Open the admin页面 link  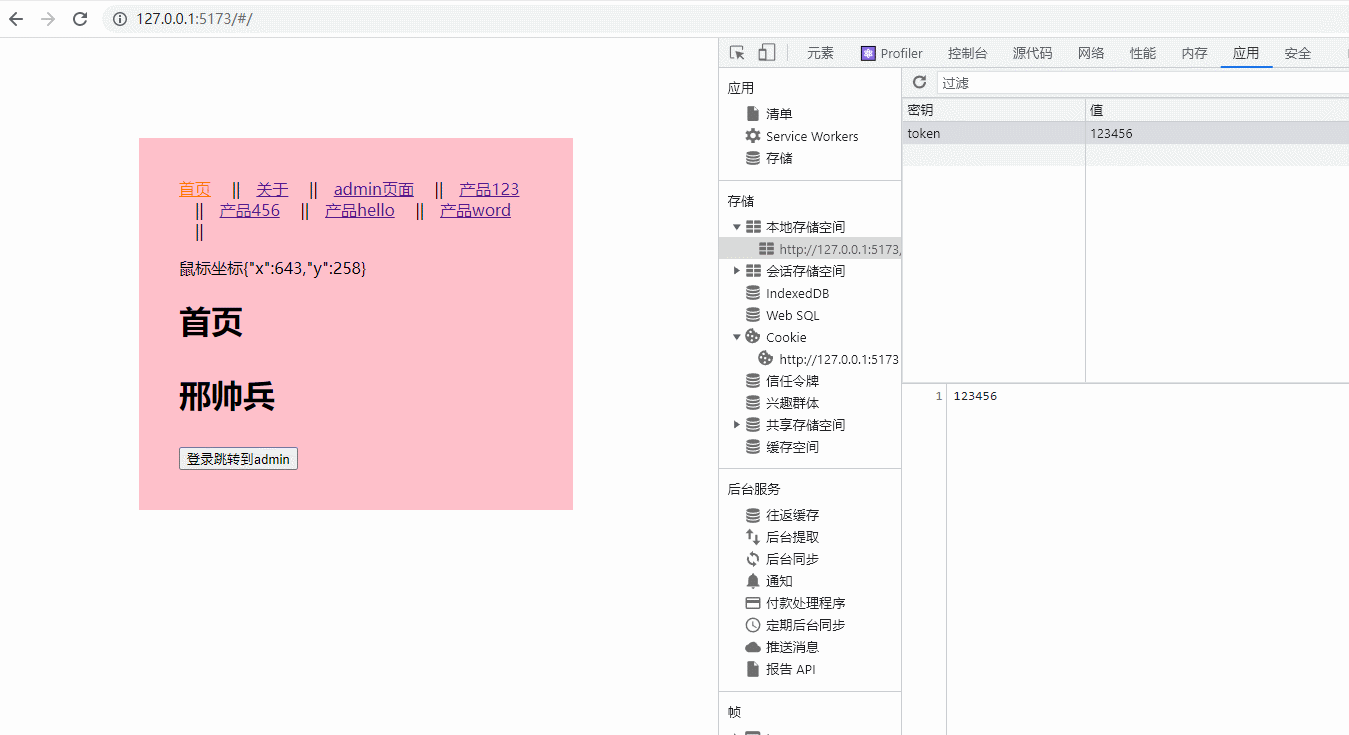(x=374, y=189)
